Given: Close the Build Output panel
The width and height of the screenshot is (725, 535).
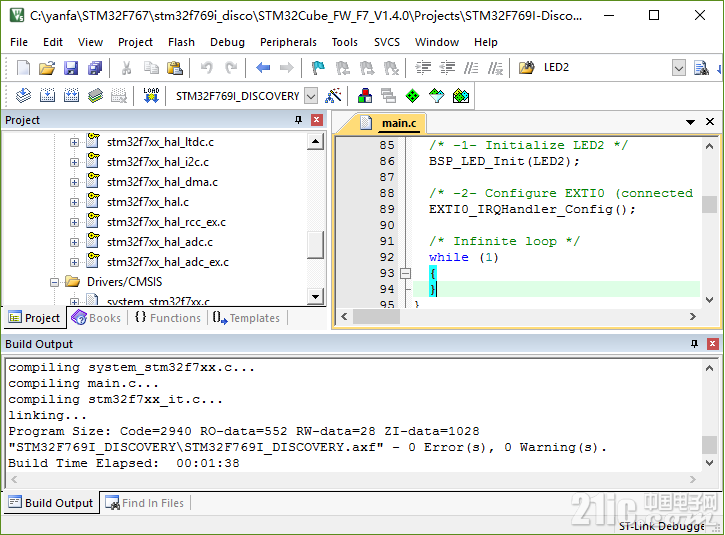Looking at the screenshot, I should click(x=713, y=344).
